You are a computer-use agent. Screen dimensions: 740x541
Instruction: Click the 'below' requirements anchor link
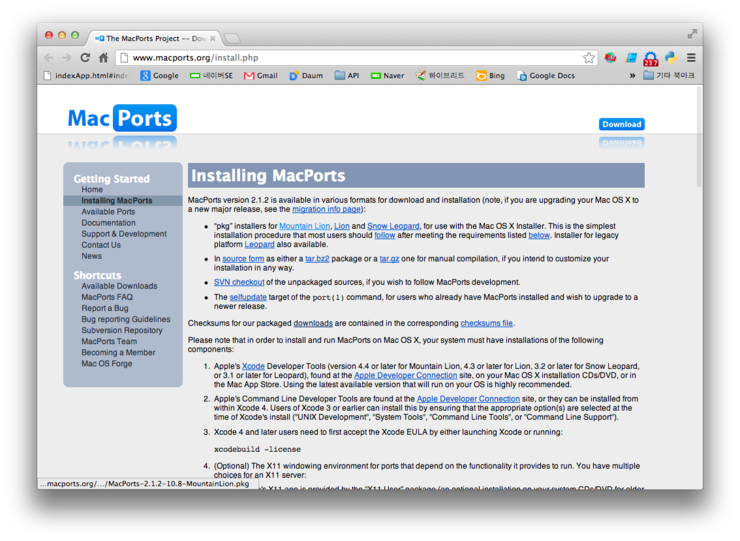(x=539, y=235)
